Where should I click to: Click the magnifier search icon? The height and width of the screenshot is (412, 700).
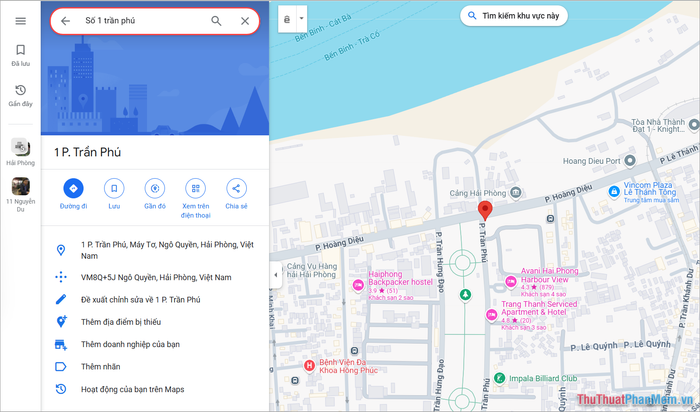216,21
